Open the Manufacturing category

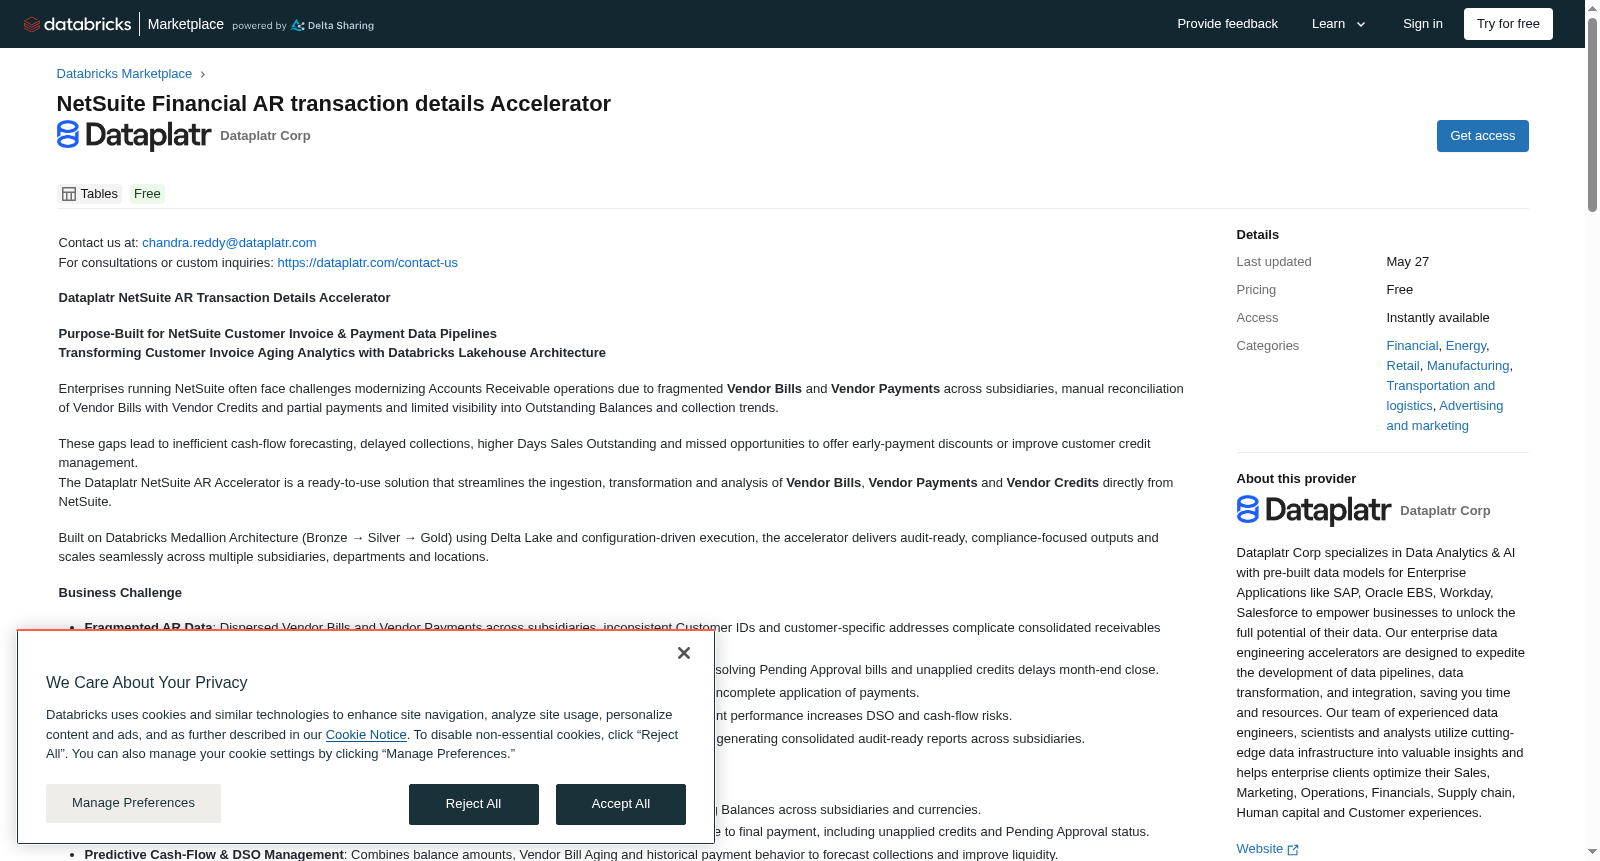pos(1468,366)
